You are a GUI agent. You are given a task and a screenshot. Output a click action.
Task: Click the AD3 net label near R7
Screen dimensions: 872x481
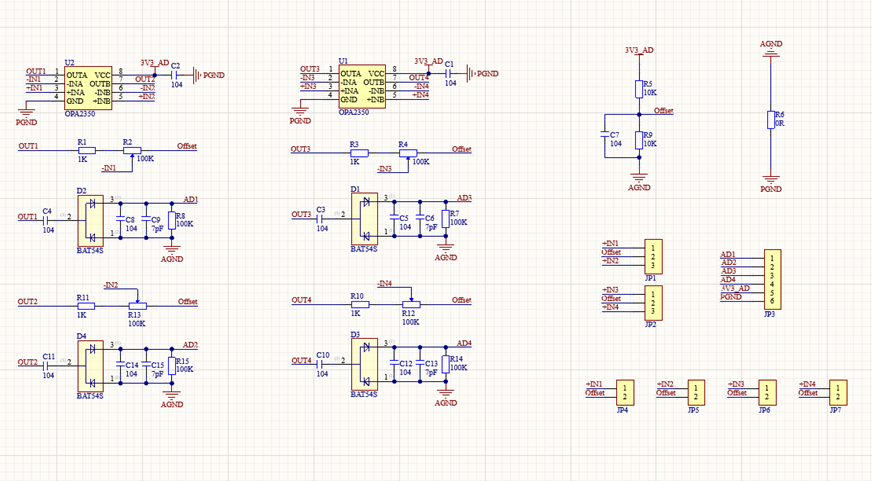464,197
